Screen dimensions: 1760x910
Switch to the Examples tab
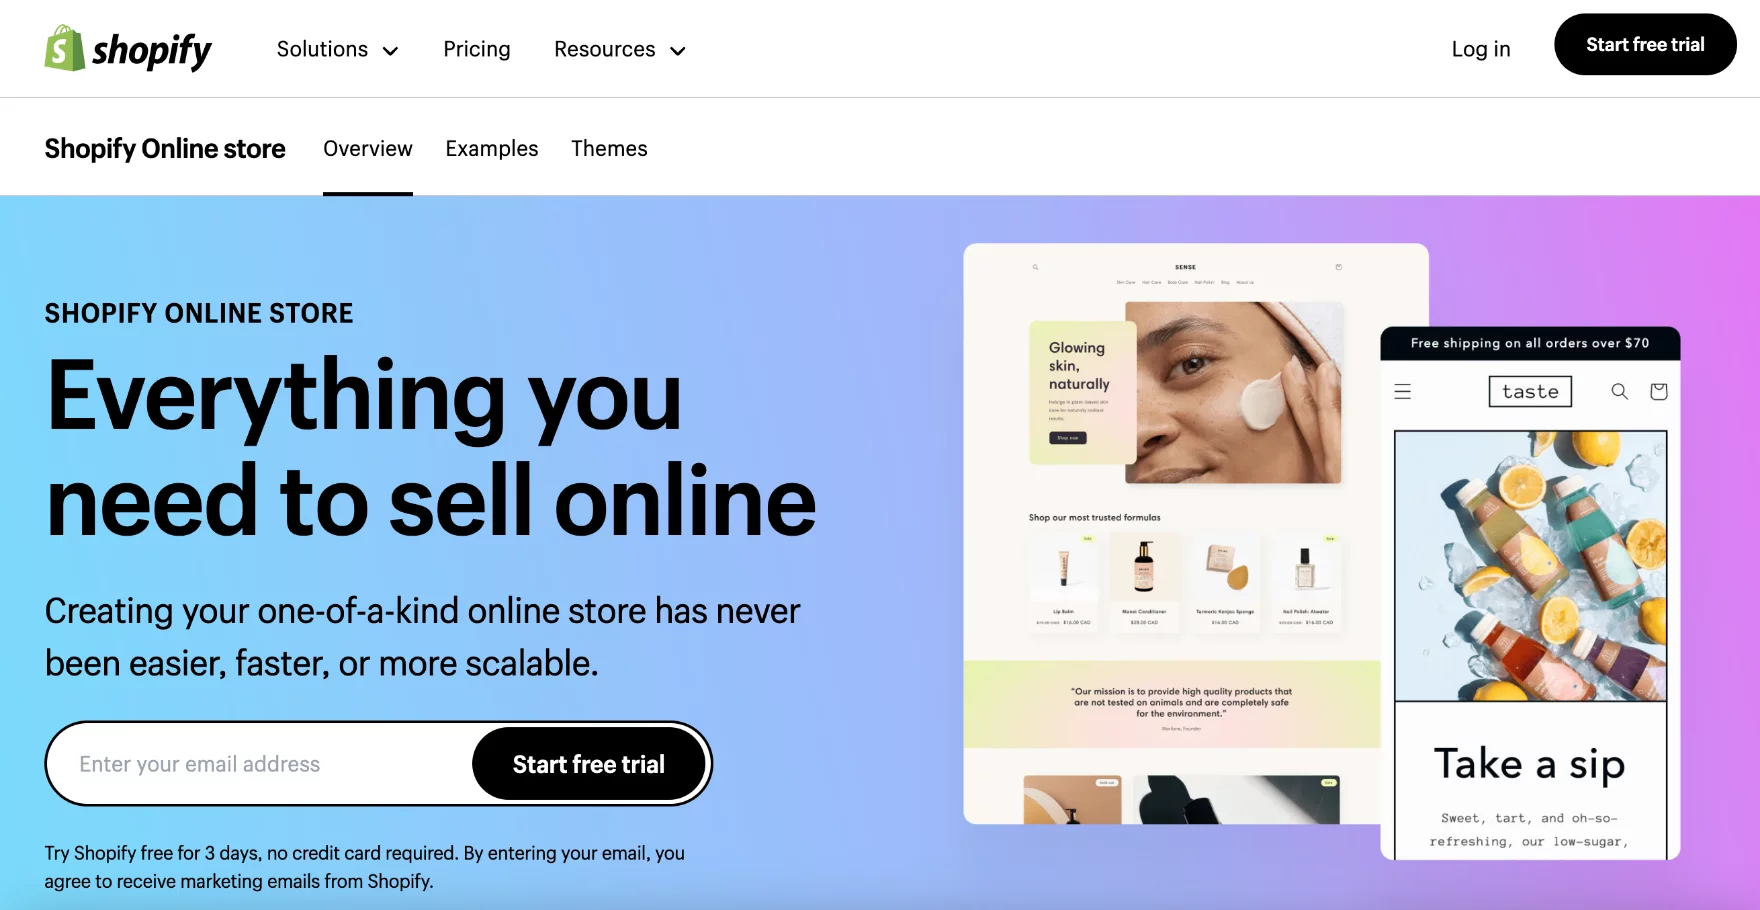492,149
